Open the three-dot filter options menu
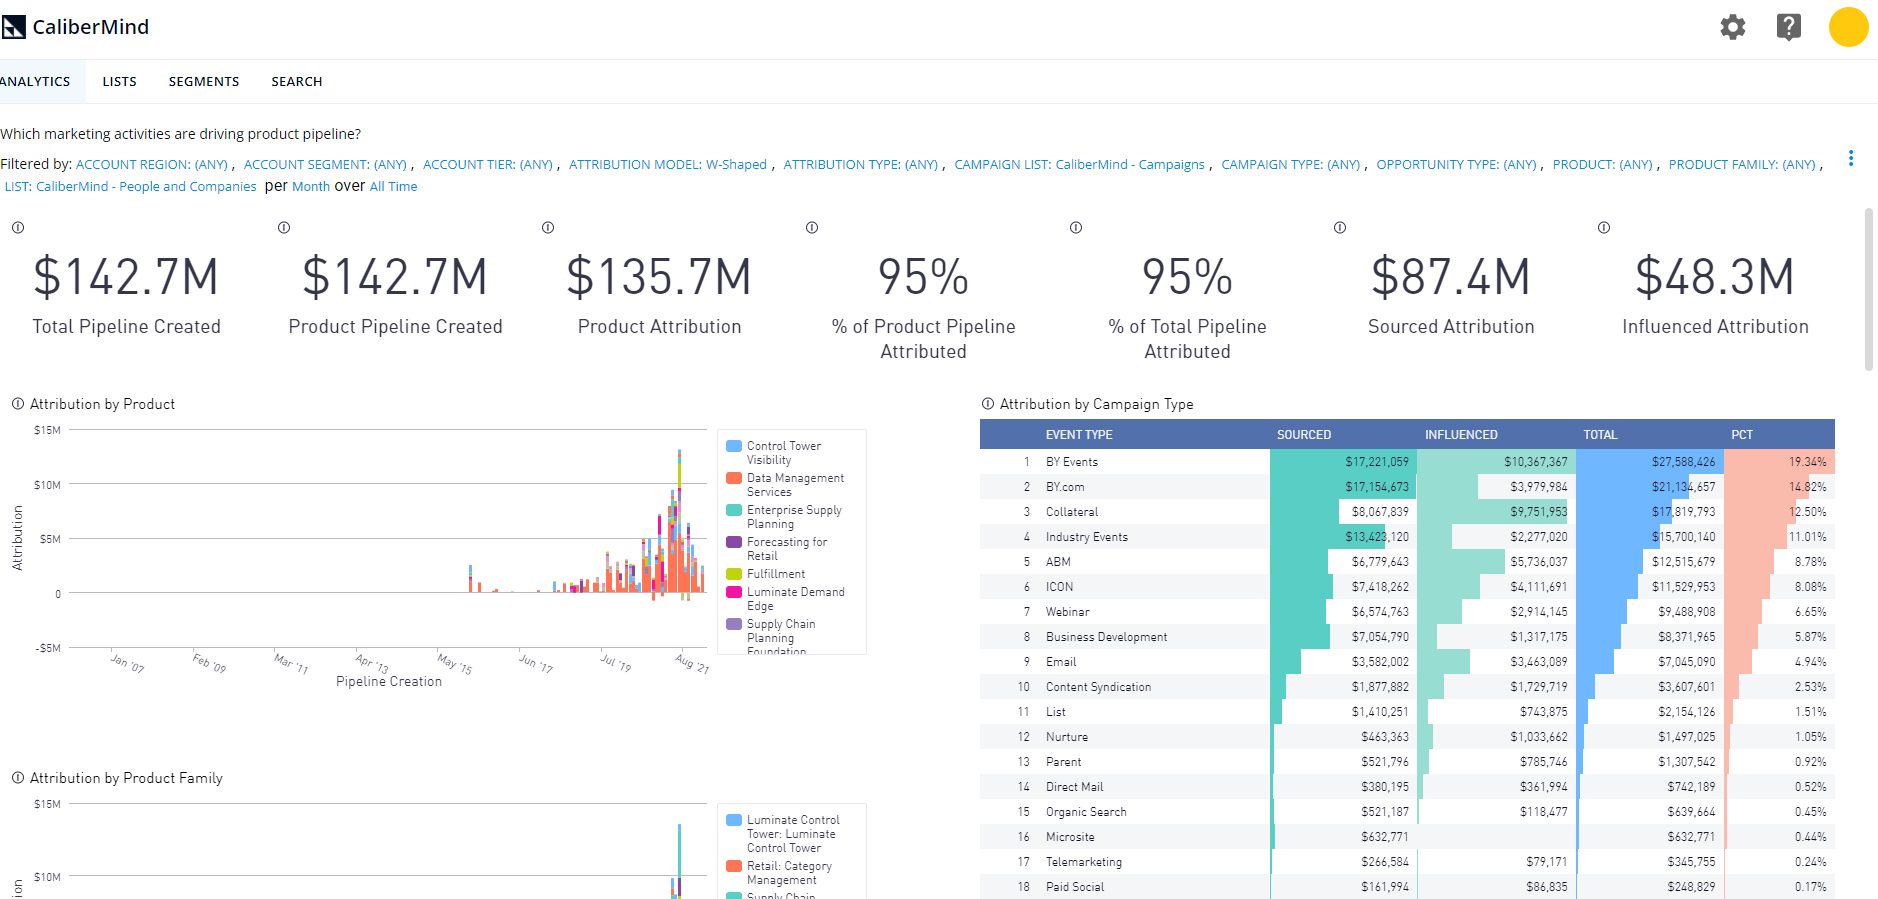The width and height of the screenshot is (1878, 899). [x=1851, y=158]
